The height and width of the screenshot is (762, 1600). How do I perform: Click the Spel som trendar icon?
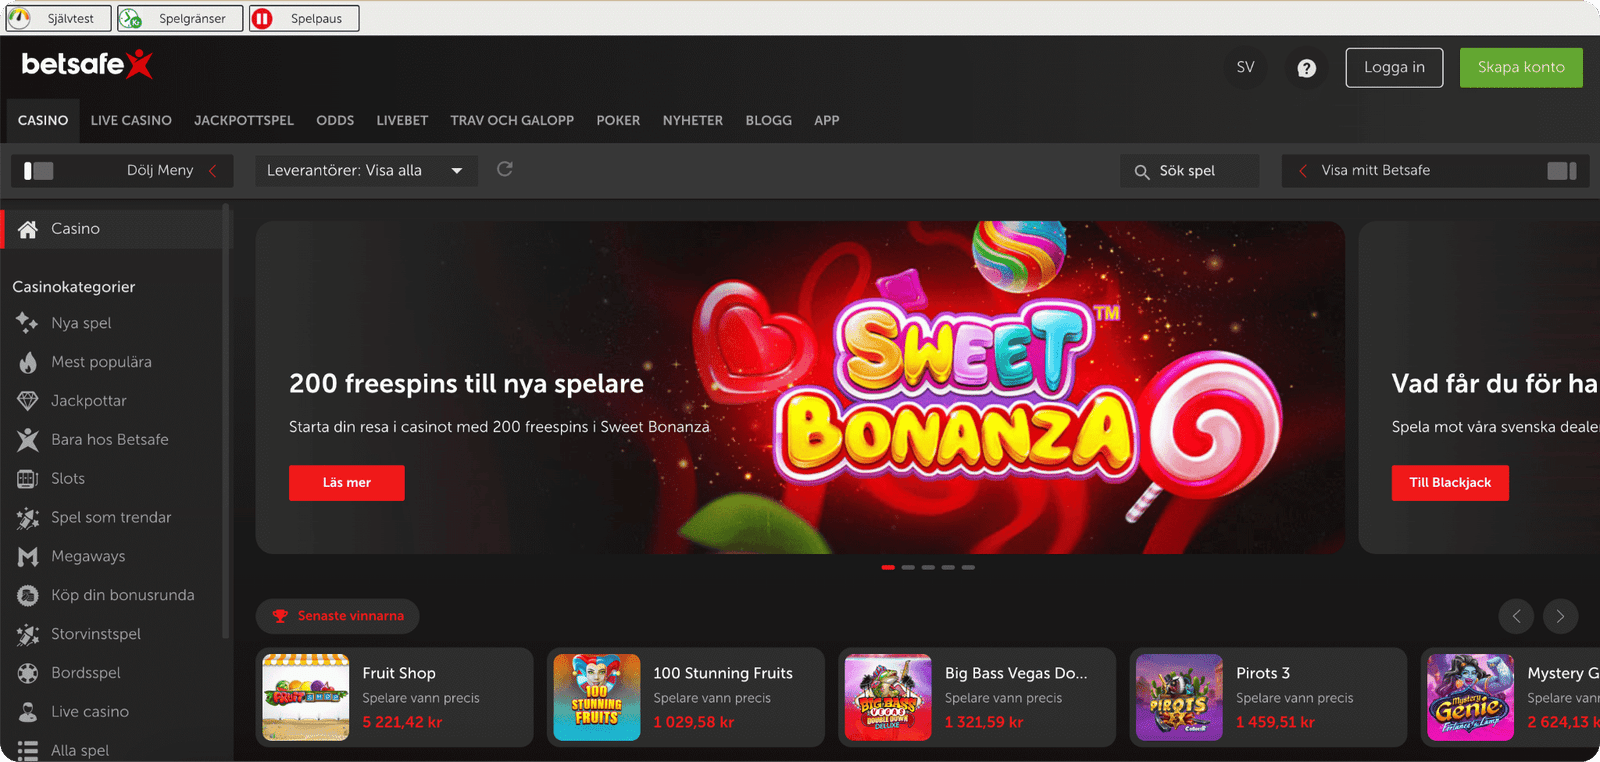28,518
